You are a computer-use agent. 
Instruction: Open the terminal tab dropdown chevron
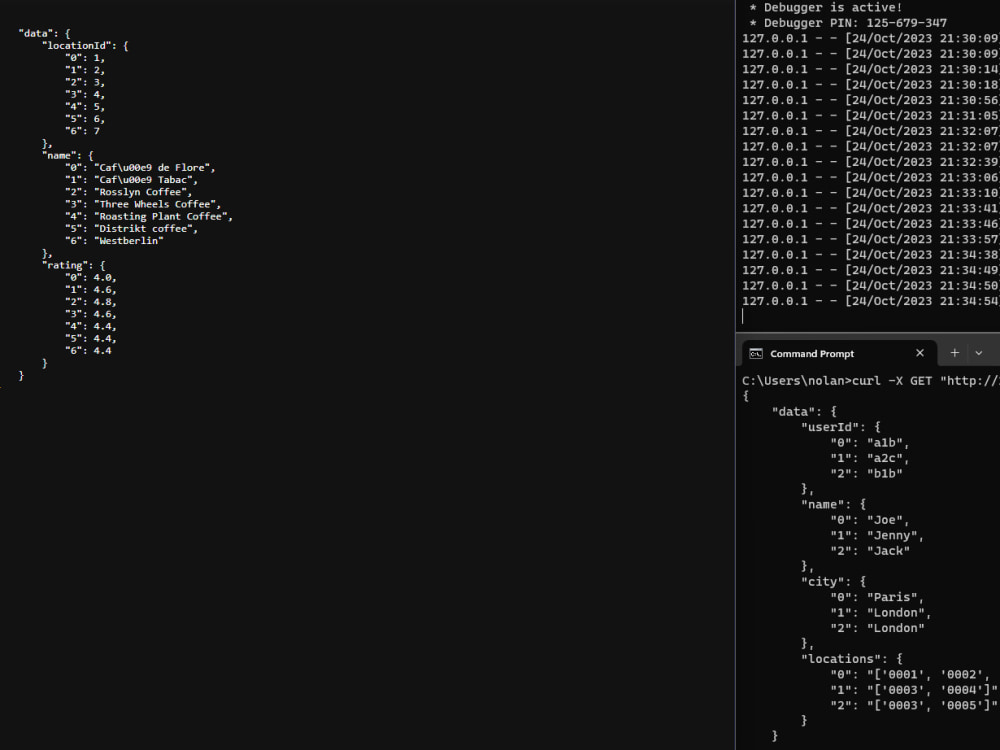980,353
